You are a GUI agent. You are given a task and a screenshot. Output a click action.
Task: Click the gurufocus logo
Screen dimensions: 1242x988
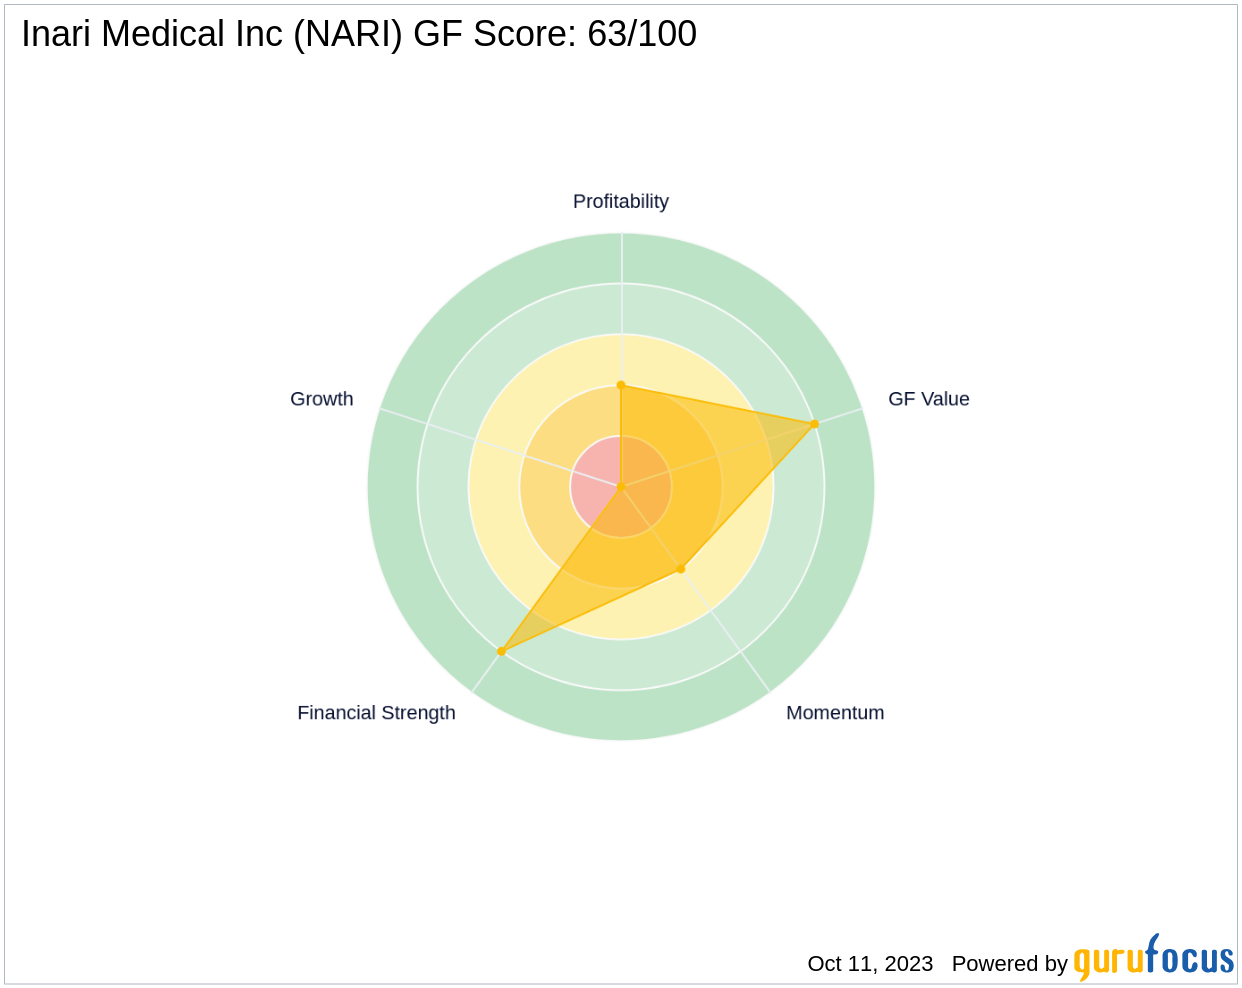[x=1154, y=958]
